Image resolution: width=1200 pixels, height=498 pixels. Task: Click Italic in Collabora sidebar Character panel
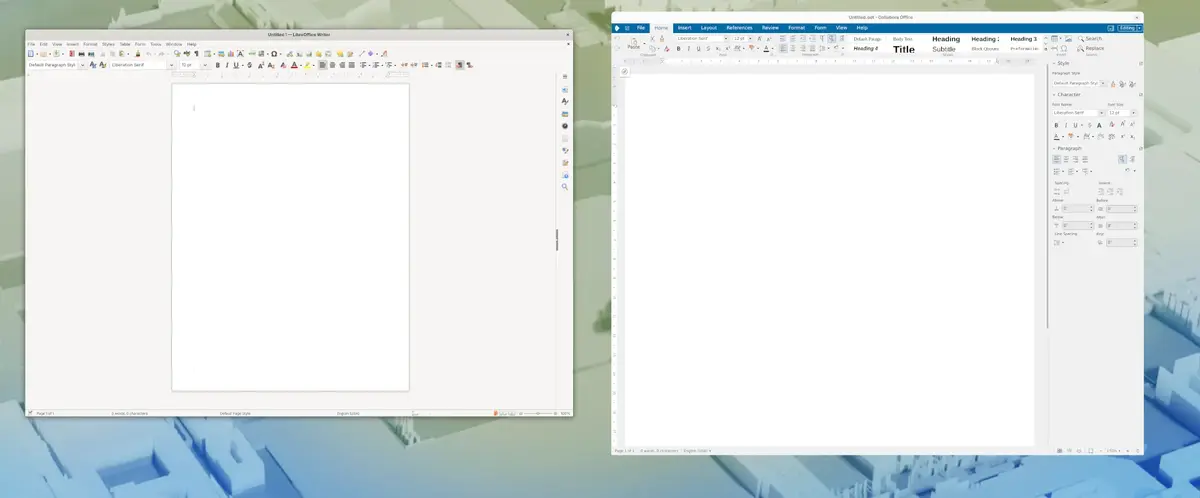click(1066, 125)
